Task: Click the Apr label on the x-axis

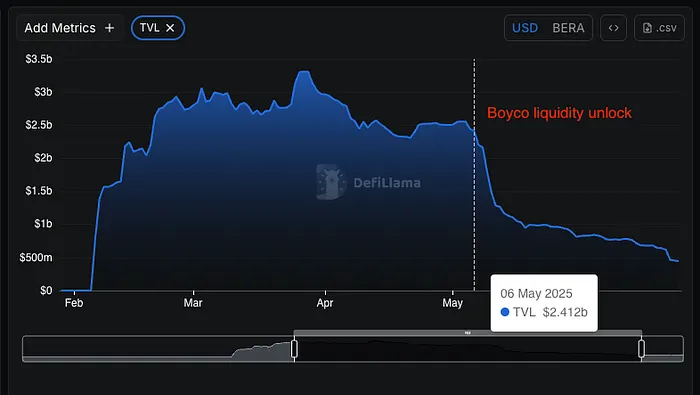Action: 325,303
